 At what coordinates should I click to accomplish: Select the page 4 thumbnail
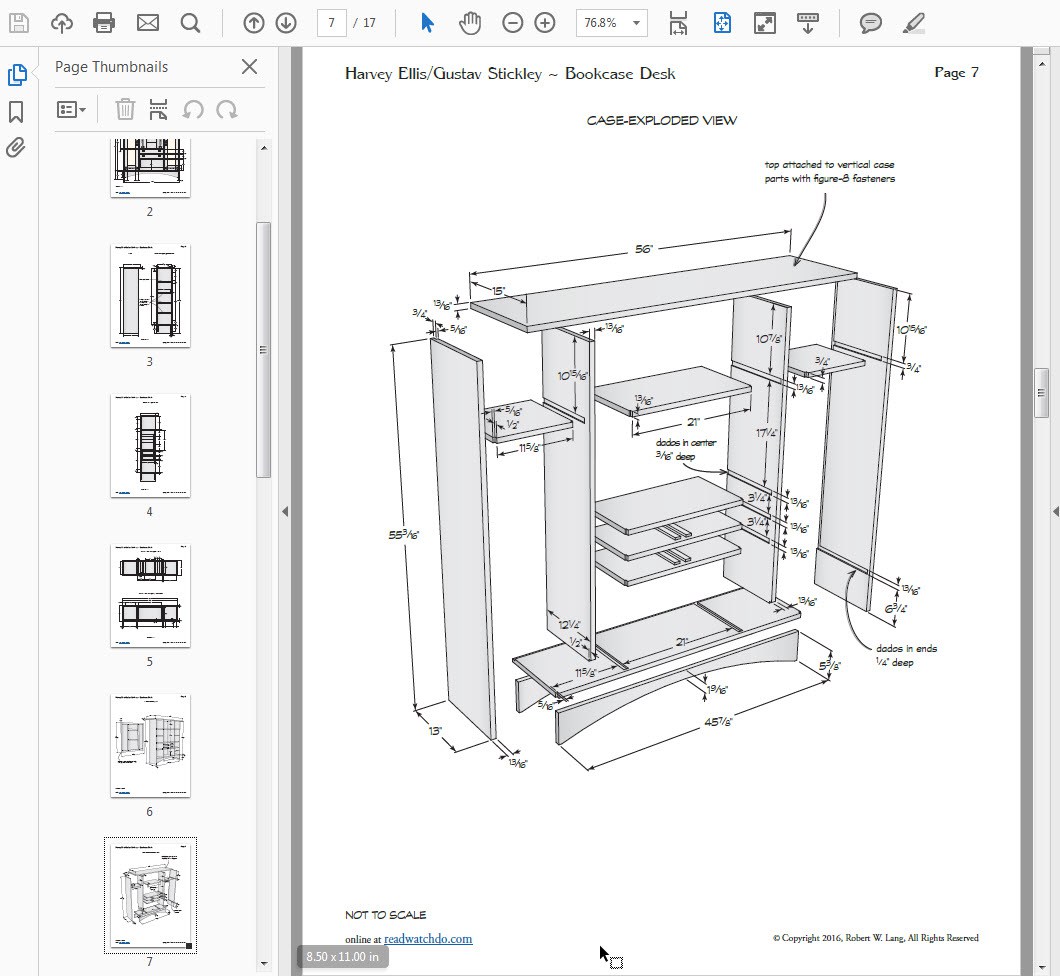tap(150, 446)
